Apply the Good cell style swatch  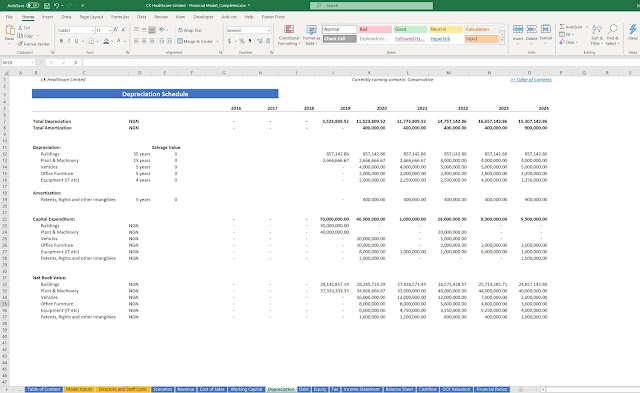(x=410, y=29)
